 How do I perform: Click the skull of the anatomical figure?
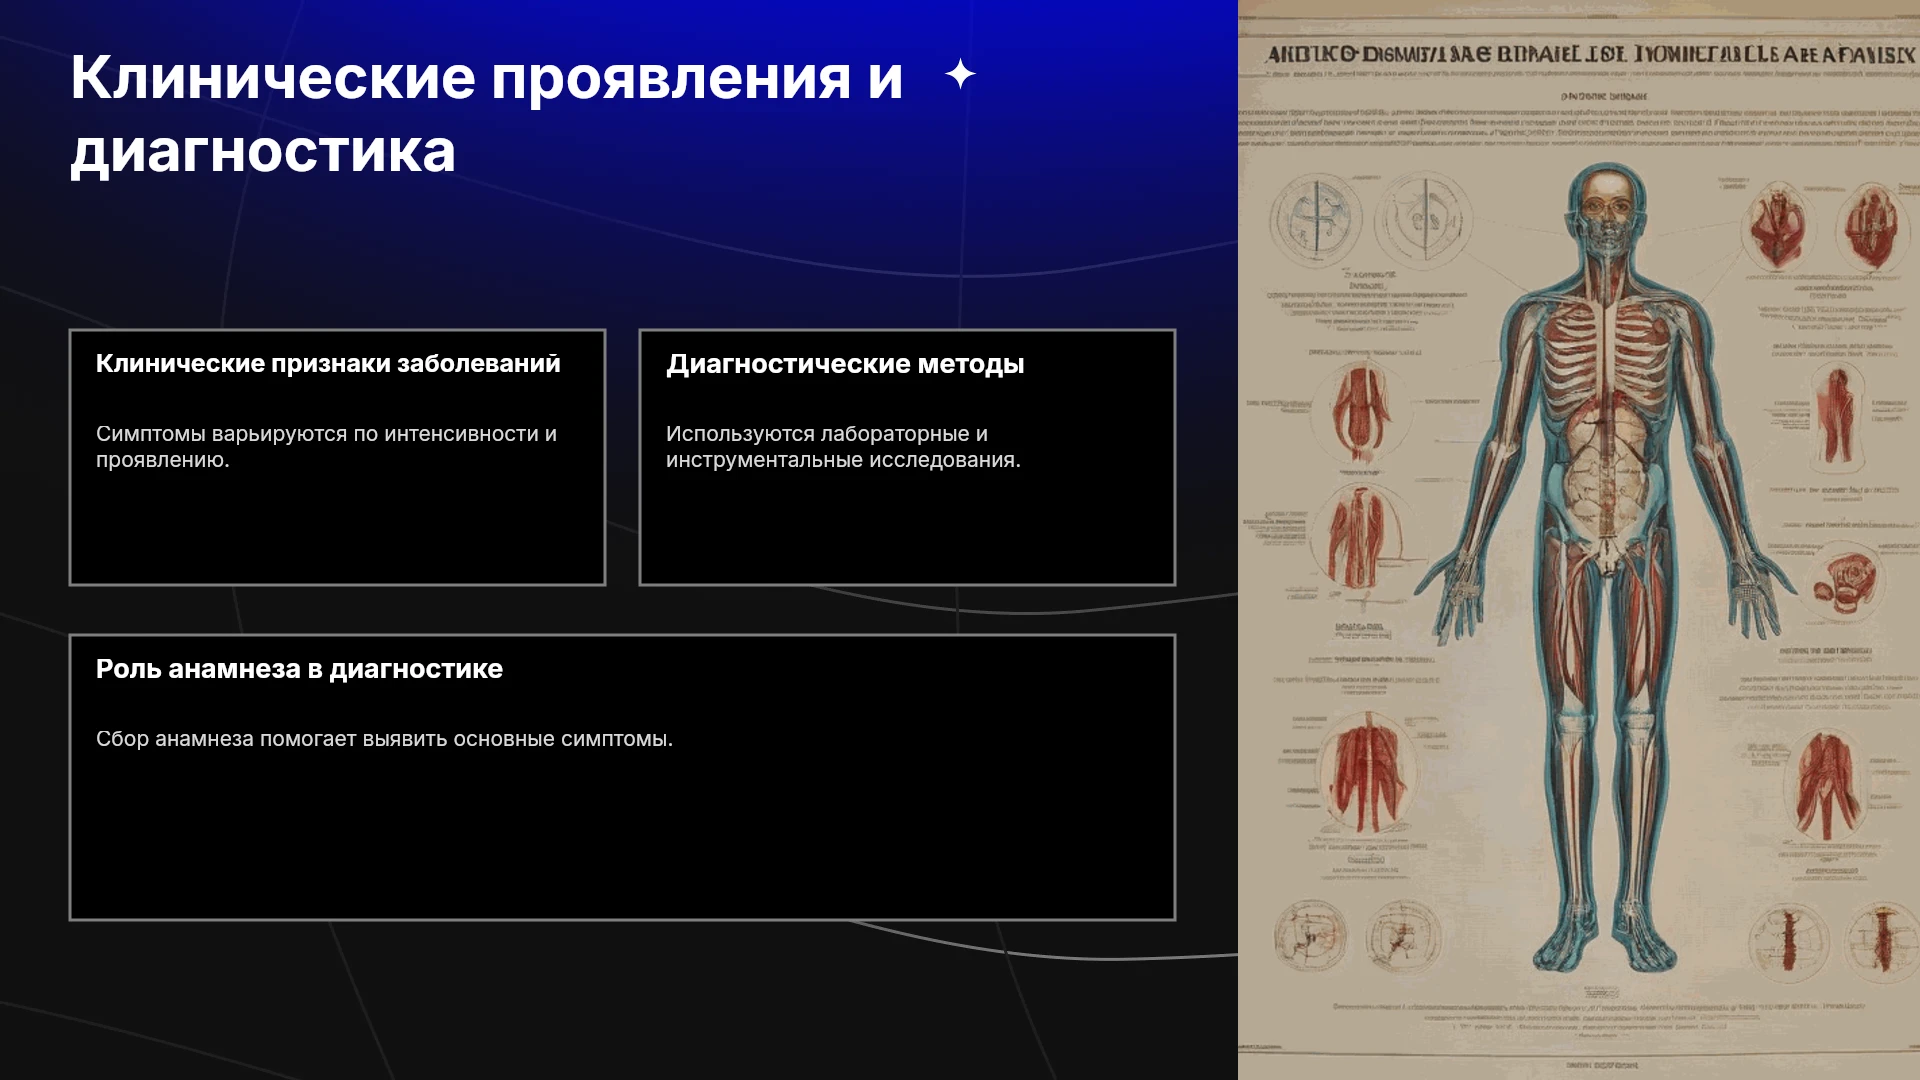point(1606,212)
